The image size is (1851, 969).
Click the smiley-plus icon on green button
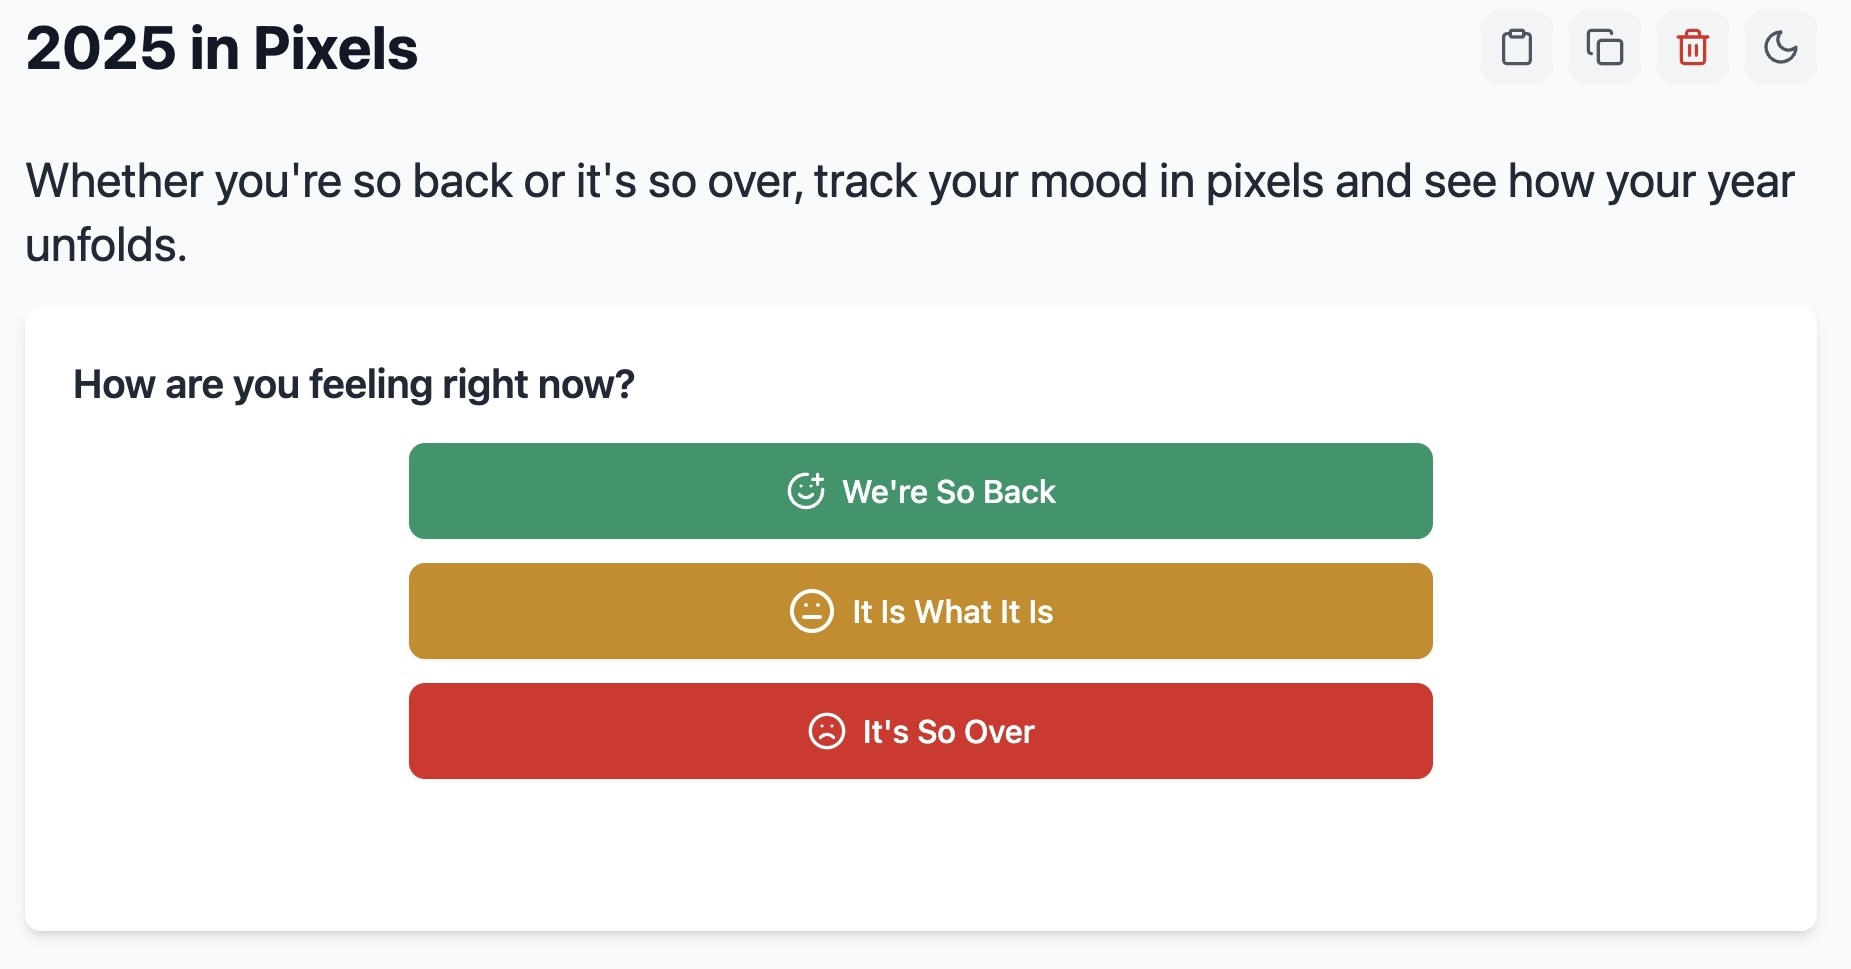click(806, 491)
